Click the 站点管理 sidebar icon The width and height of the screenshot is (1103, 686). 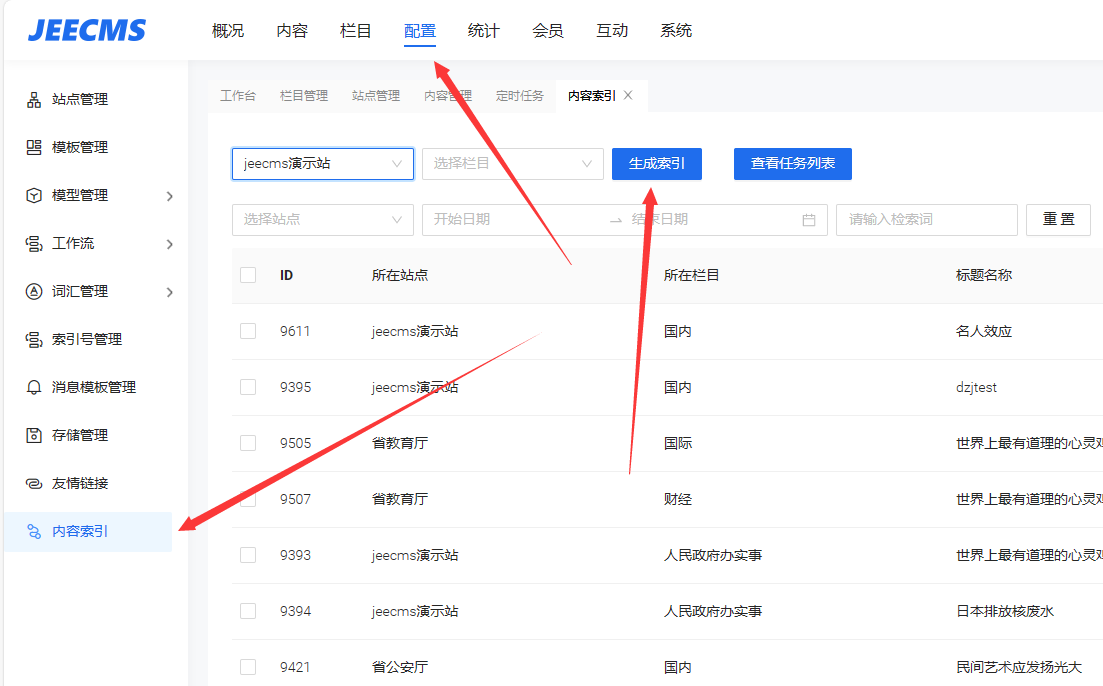coord(33,99)
